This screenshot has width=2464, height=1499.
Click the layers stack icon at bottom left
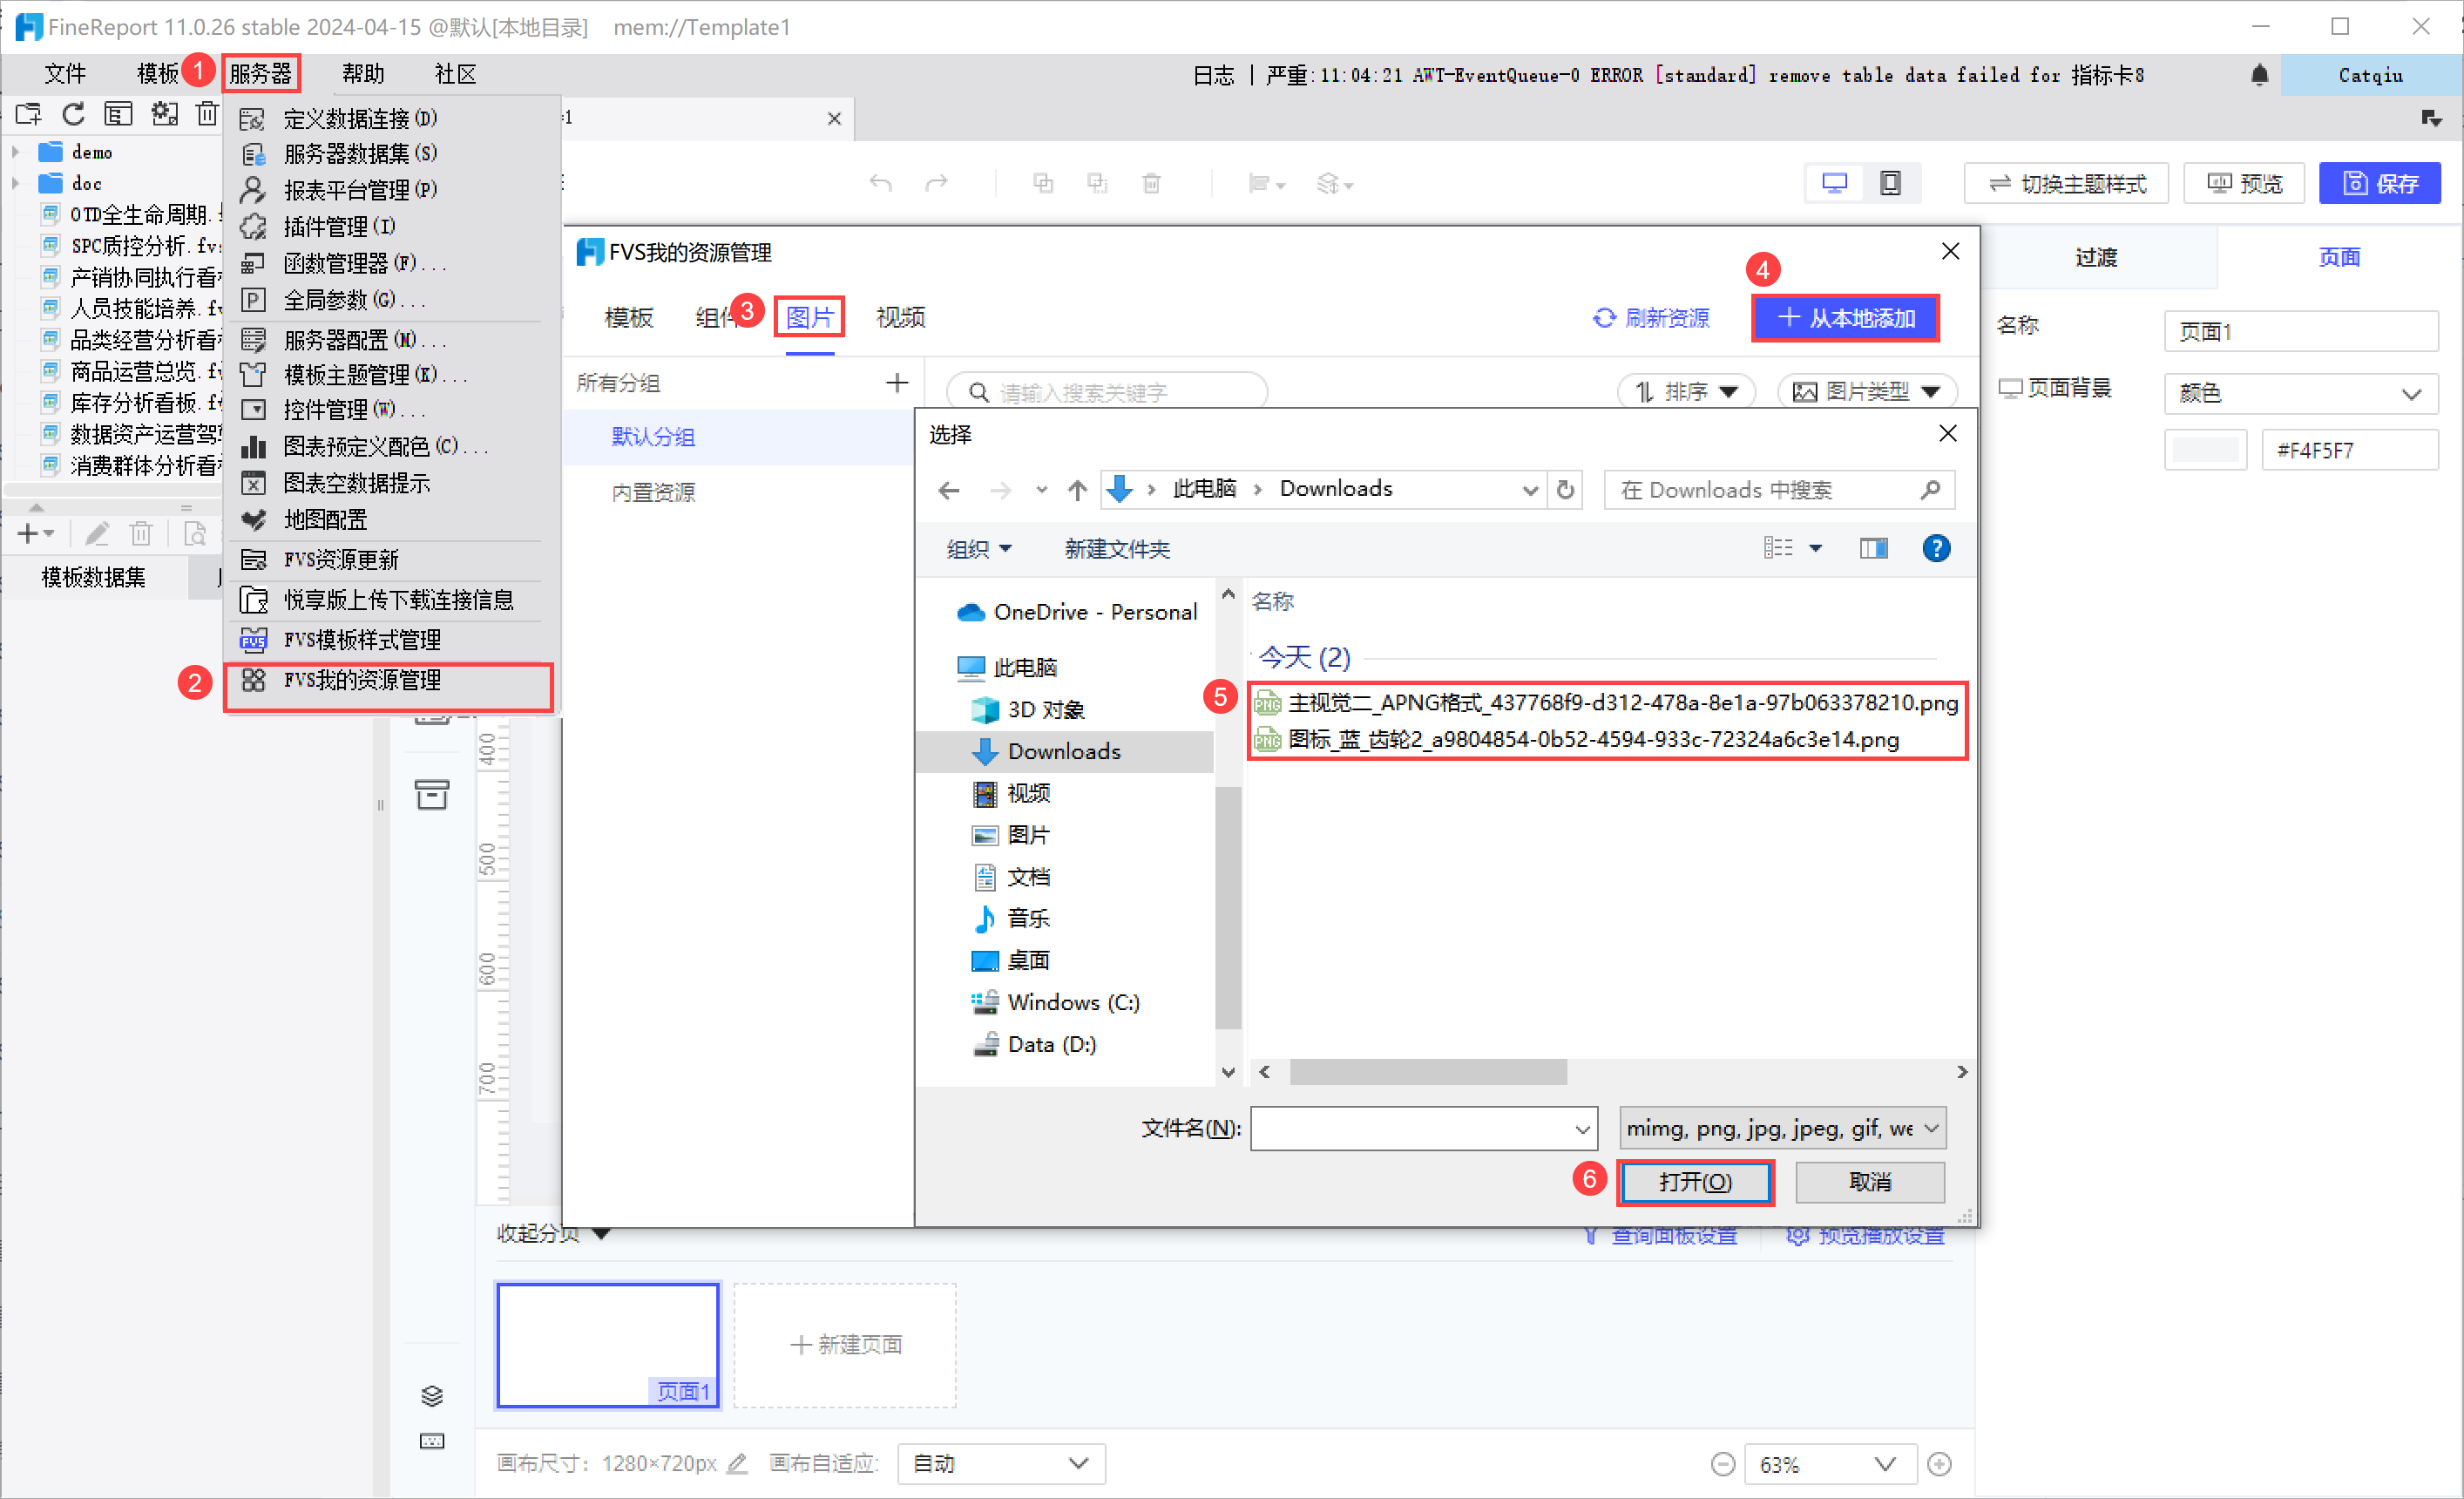click(x=432, y=1395)
